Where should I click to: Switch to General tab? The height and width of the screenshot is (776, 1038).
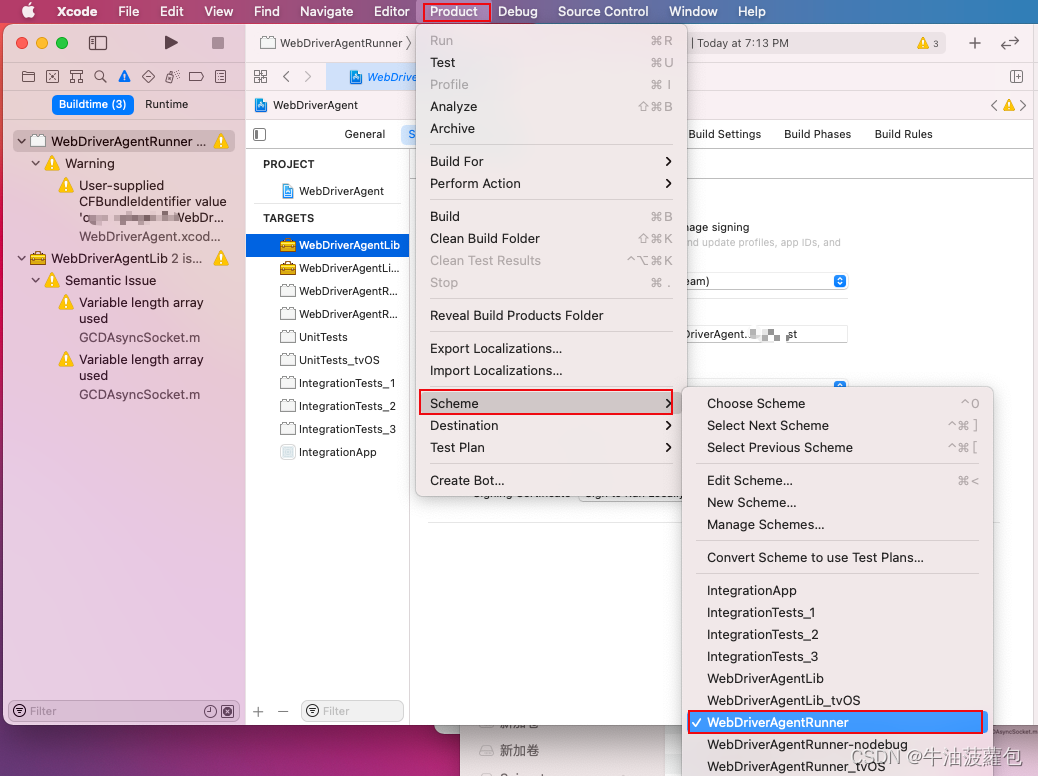(365, 134)
